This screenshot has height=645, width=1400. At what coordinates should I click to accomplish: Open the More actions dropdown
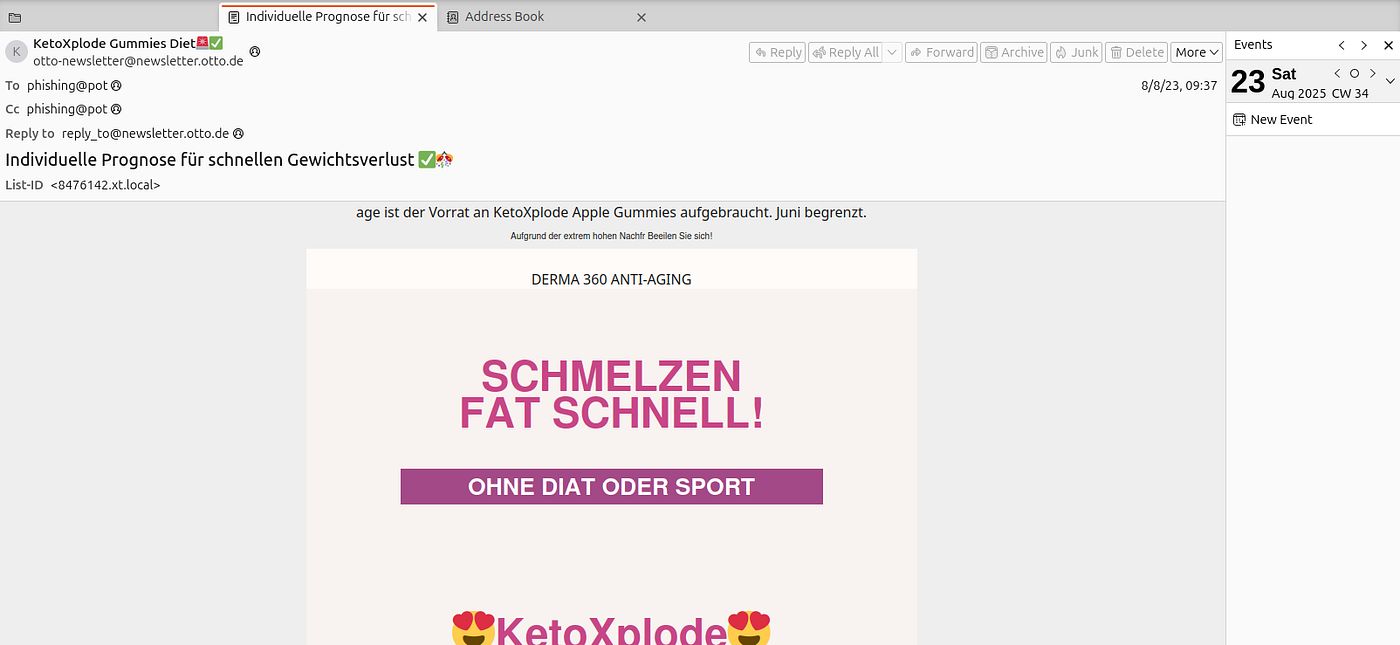click(x=1197, y=52)
